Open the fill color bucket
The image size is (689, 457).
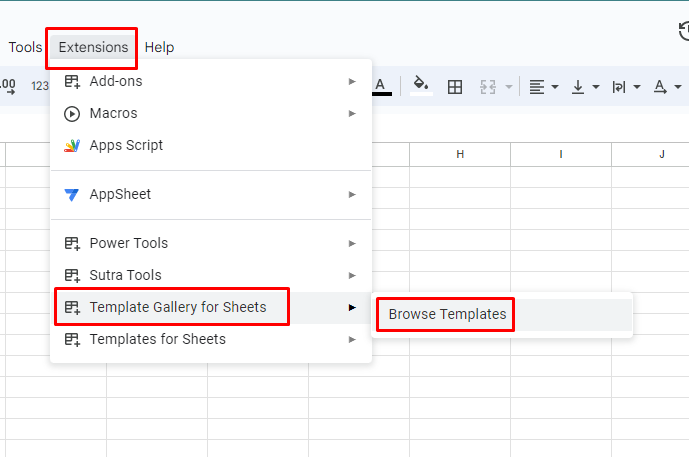pos(421,86)
